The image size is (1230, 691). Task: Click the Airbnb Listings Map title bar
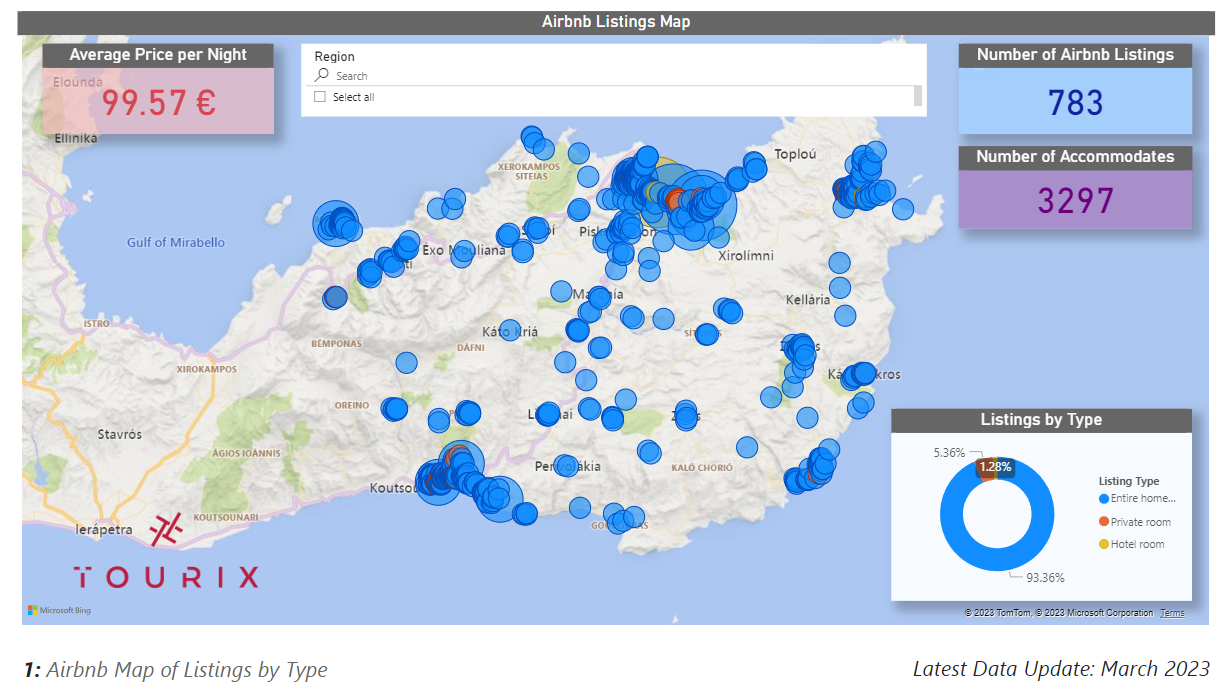[x=615, y=22]
